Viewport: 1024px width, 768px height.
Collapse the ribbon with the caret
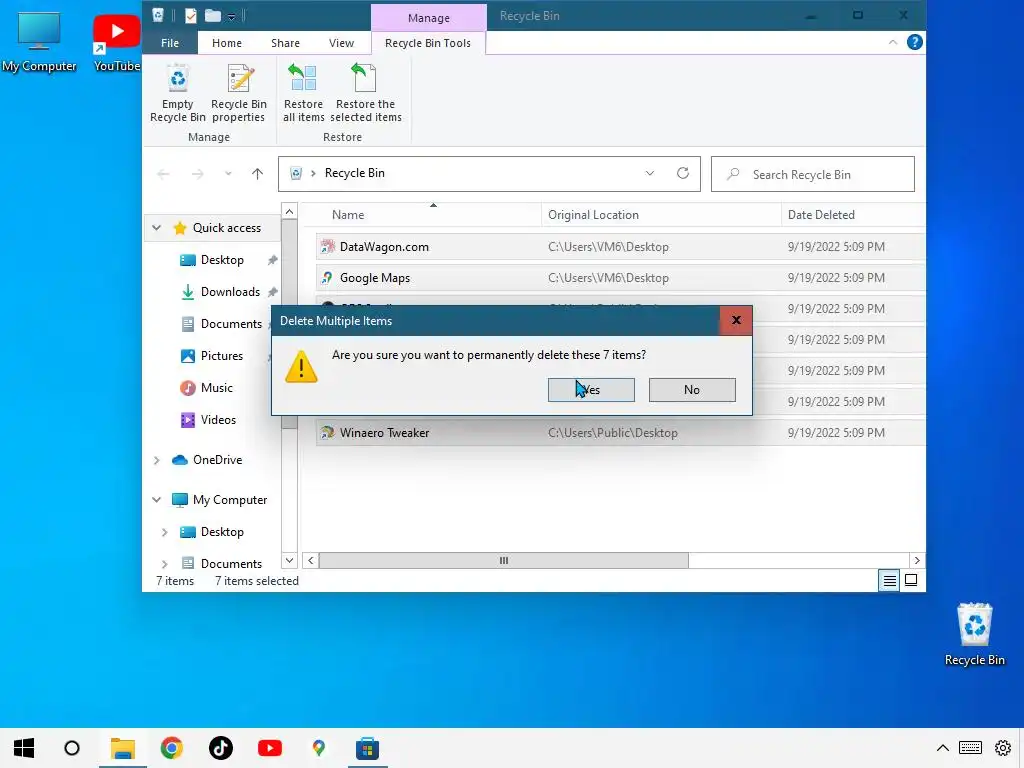point(892,42)
